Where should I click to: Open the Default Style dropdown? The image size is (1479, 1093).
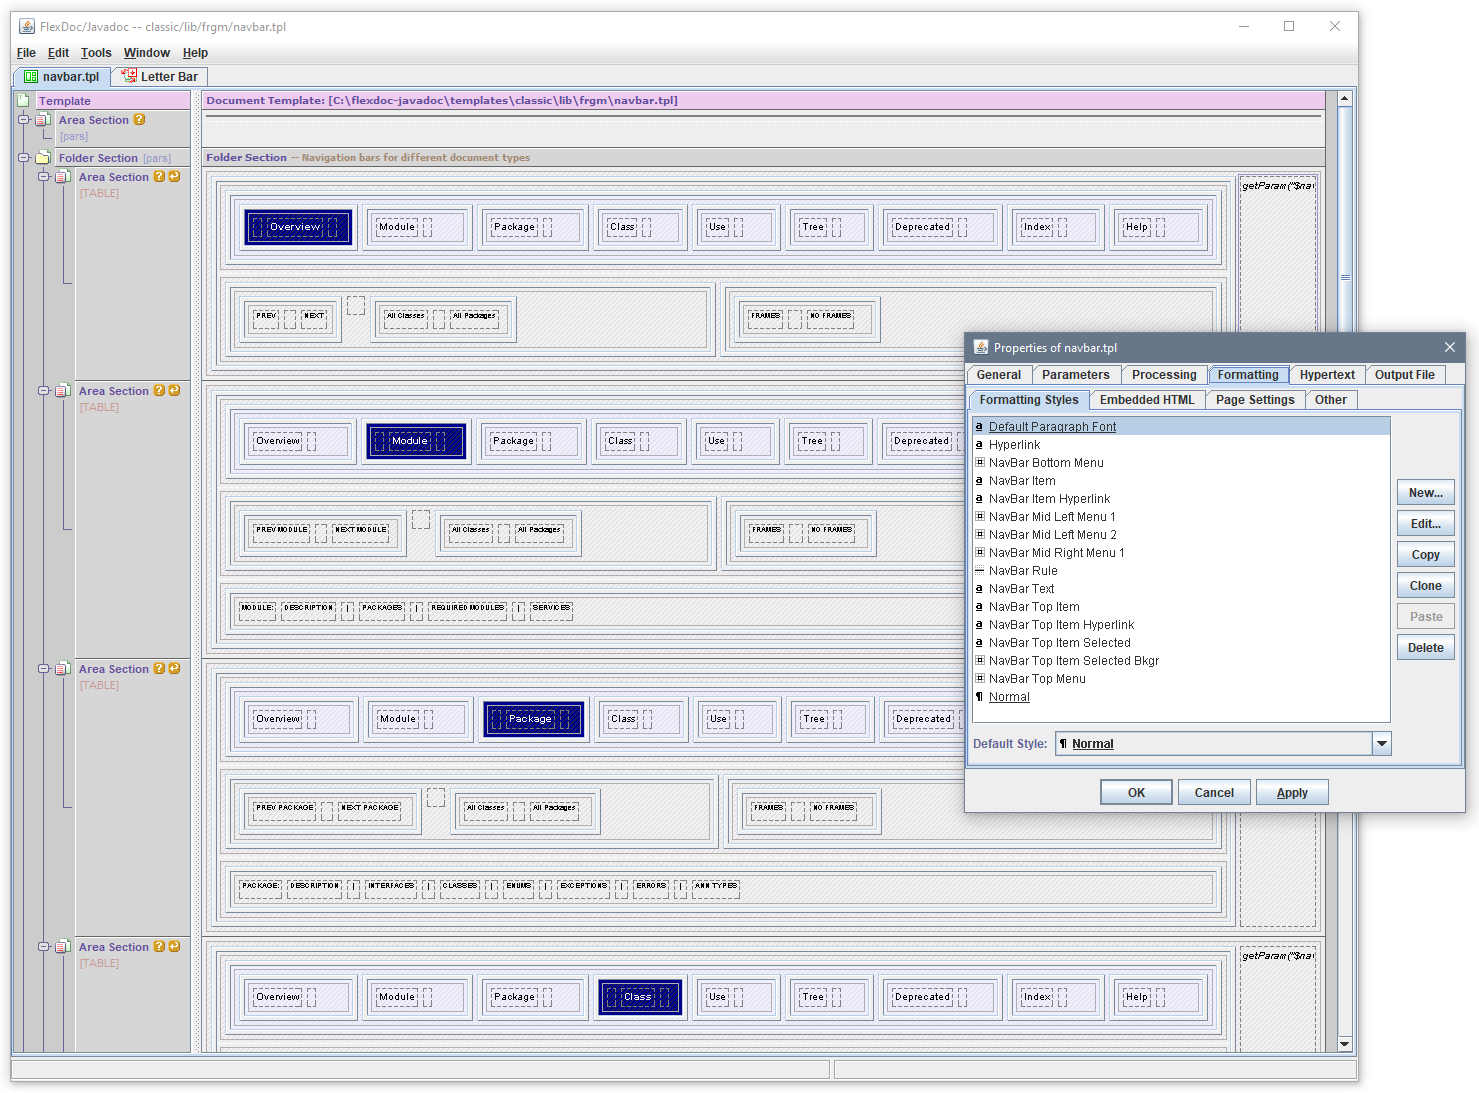[x=1381, y=744]
